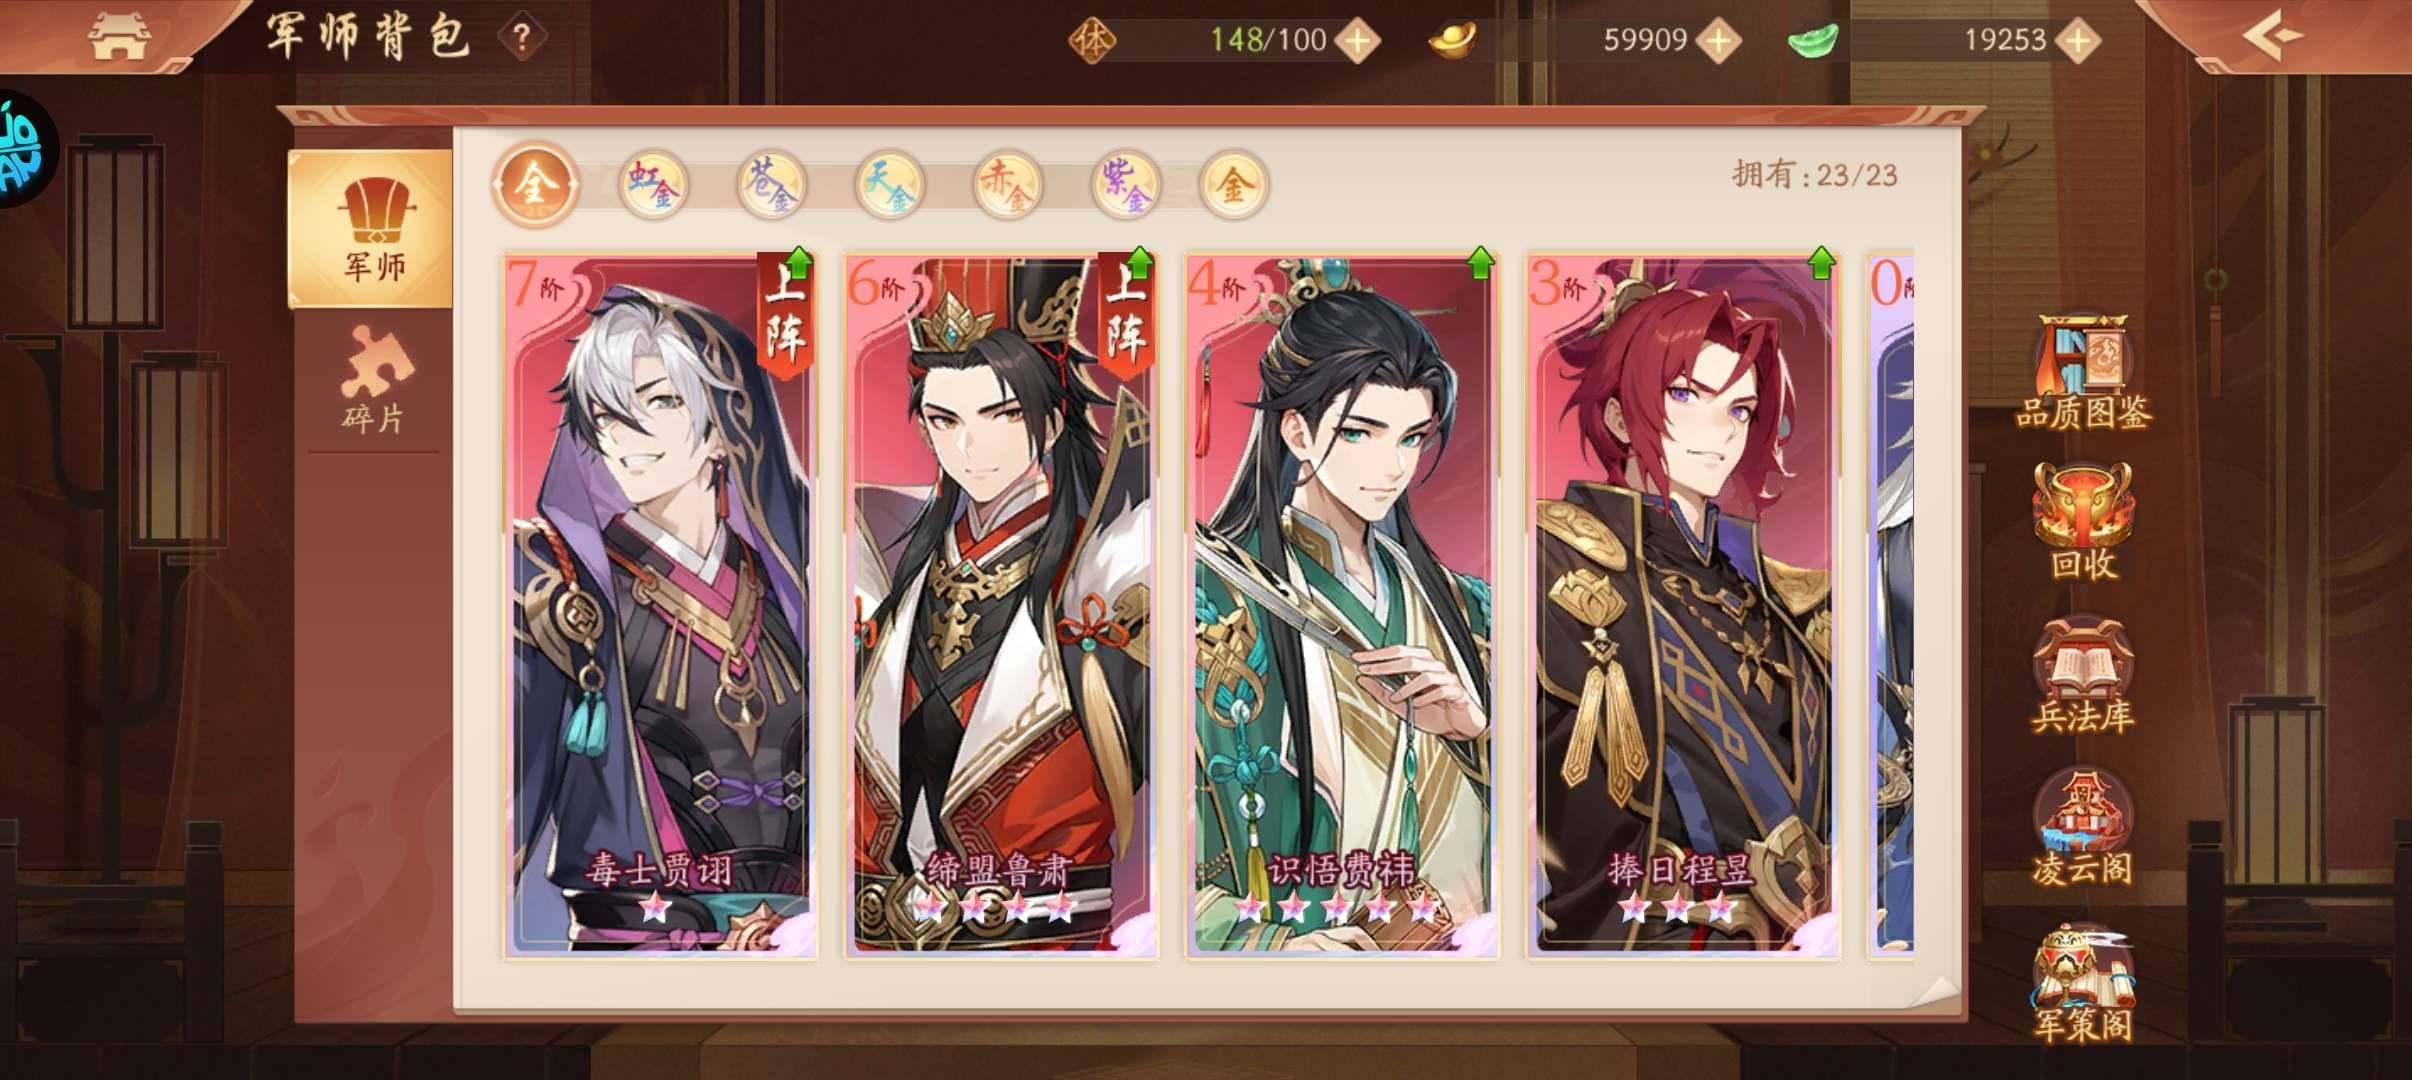The width and height of the screenshot is (2412, 1080).
Task: Add gold ingots with the plus button
Action: 1718,40
